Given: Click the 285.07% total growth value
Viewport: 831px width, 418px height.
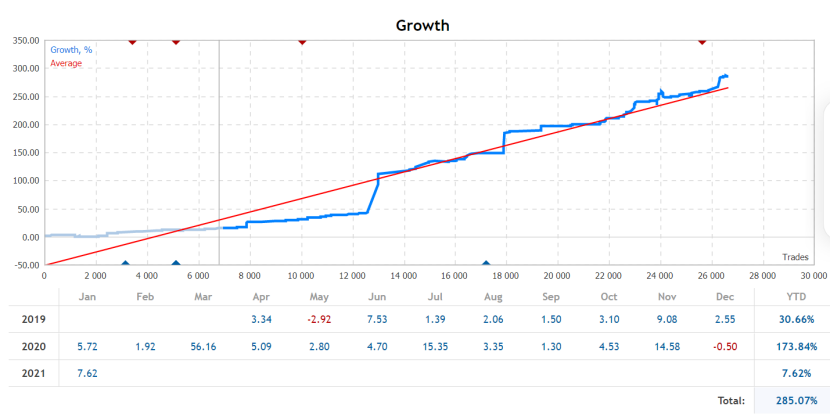Looking at the screenshot, I should point(797,401).
